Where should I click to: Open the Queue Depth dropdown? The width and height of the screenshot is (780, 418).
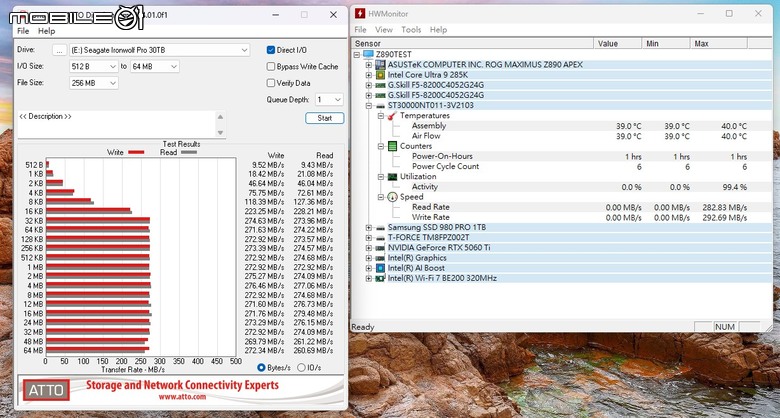[329, 100]
